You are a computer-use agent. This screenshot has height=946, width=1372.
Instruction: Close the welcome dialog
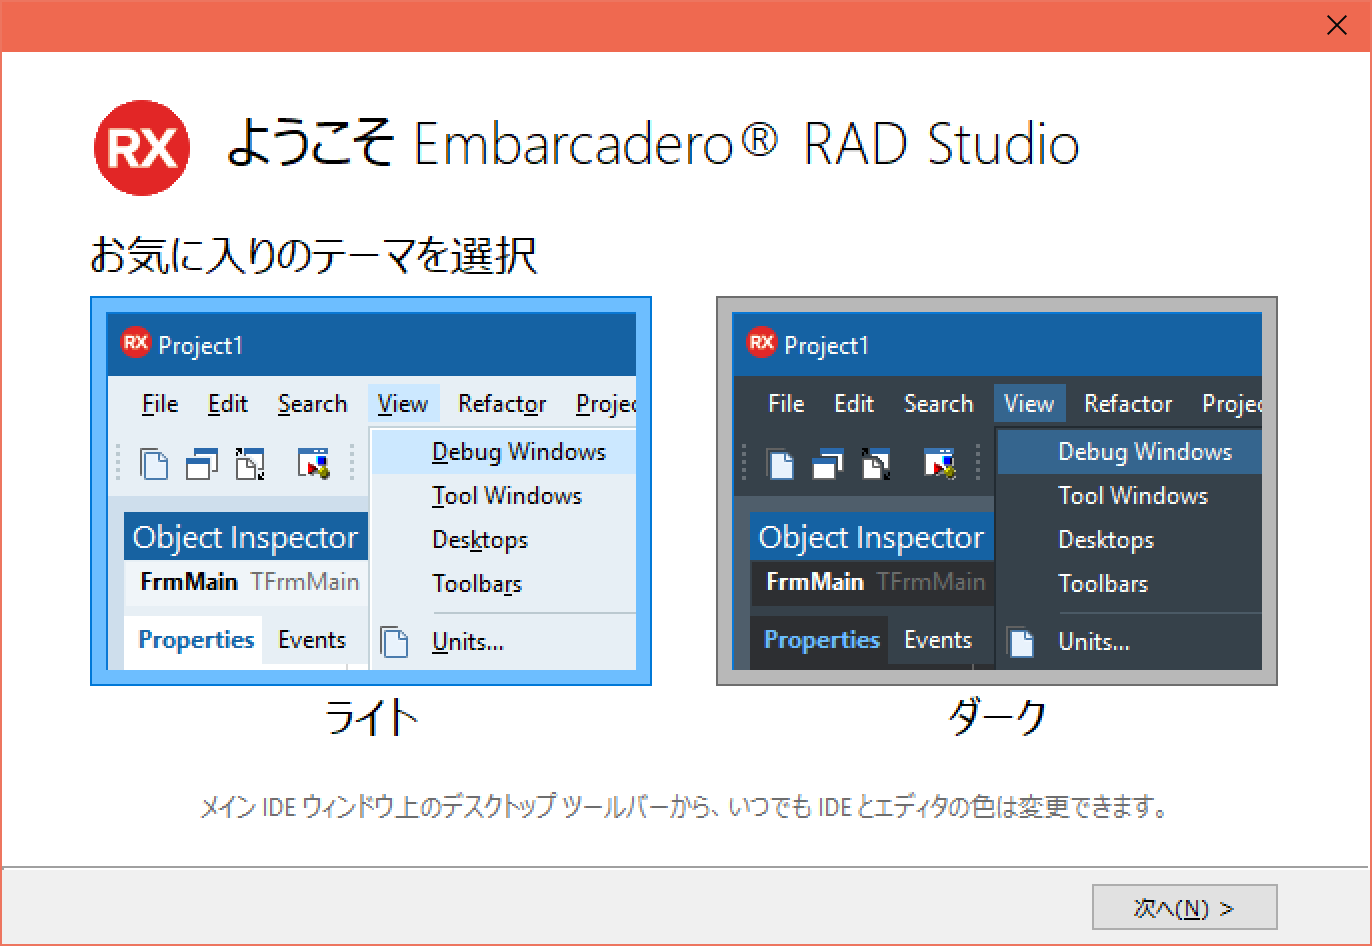(1336, 26)
